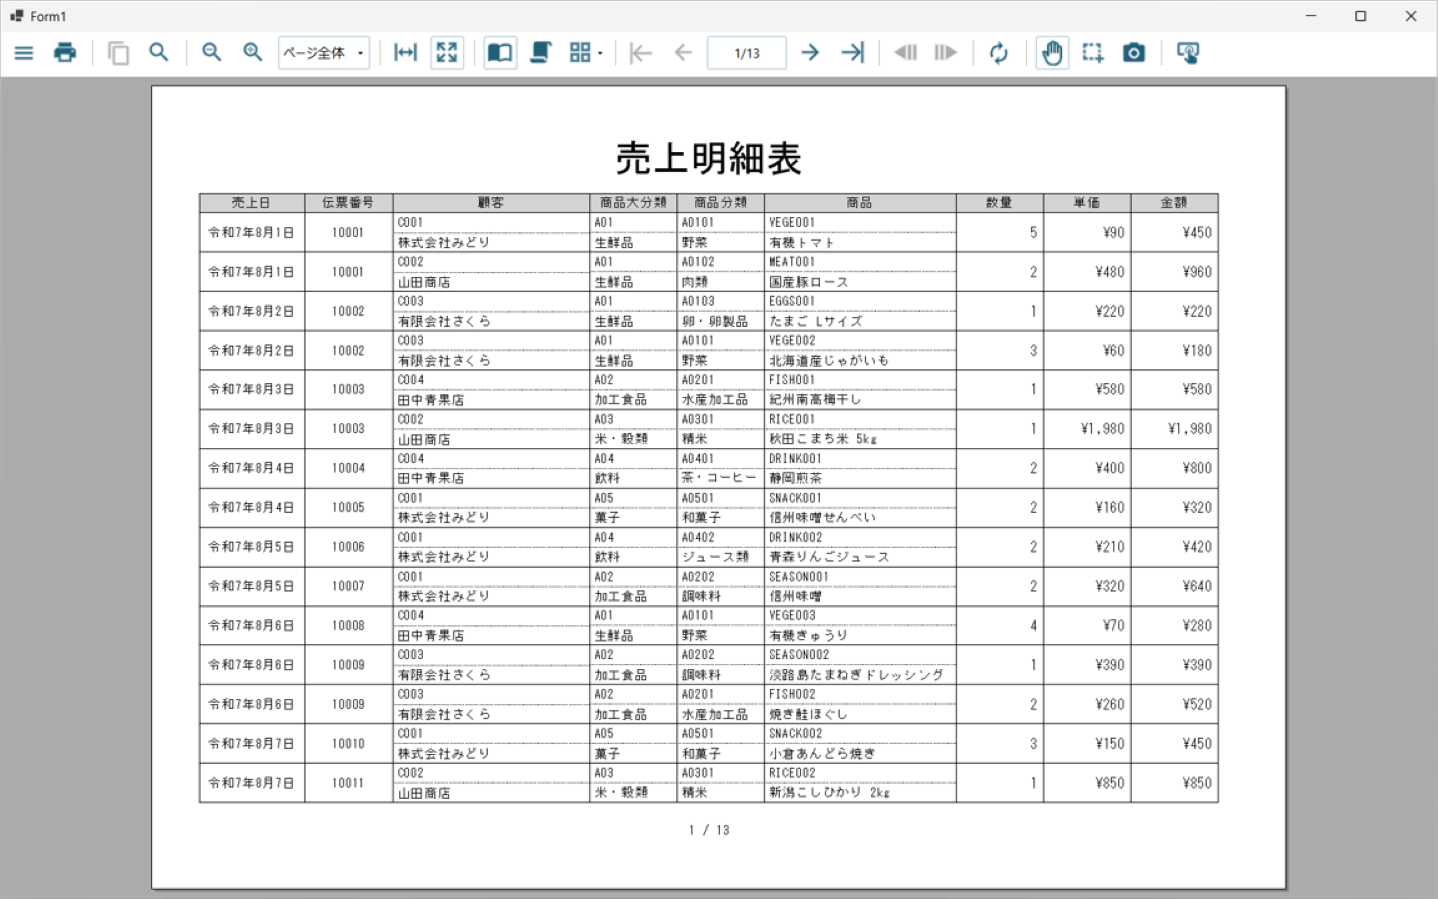The height and width of the screenshot is (899, 1438).
Task: Open the hamburger sidebar menu
Action: tap(24, 53)
